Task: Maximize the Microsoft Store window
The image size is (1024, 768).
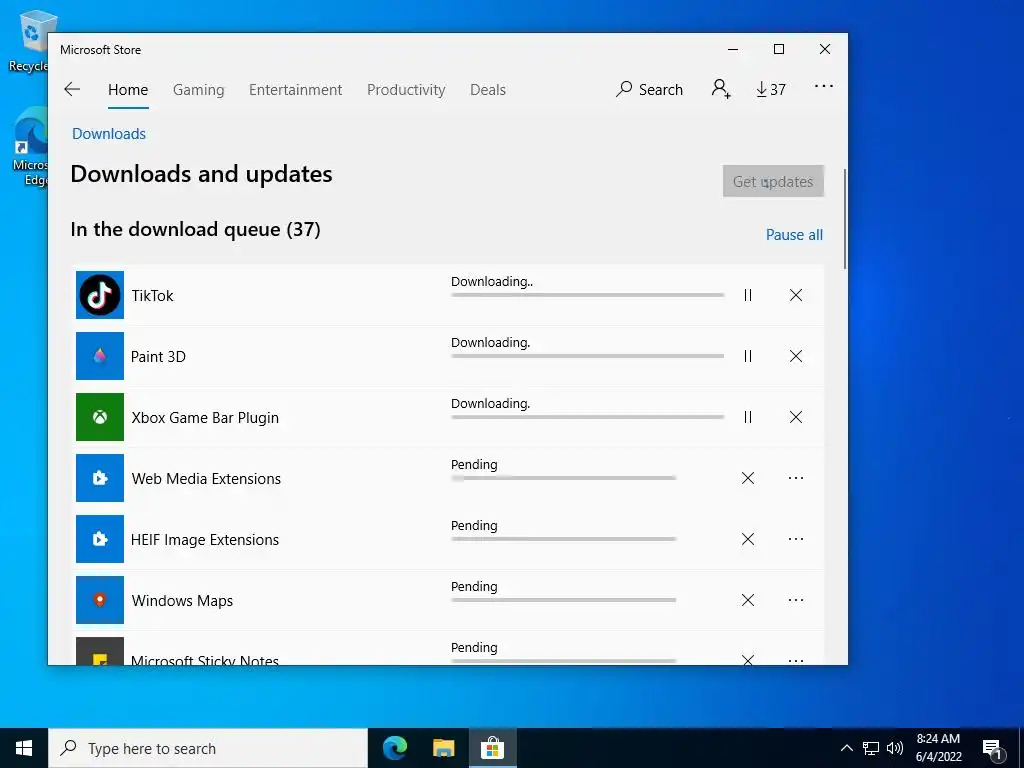Action: click(x=778, y=50)
